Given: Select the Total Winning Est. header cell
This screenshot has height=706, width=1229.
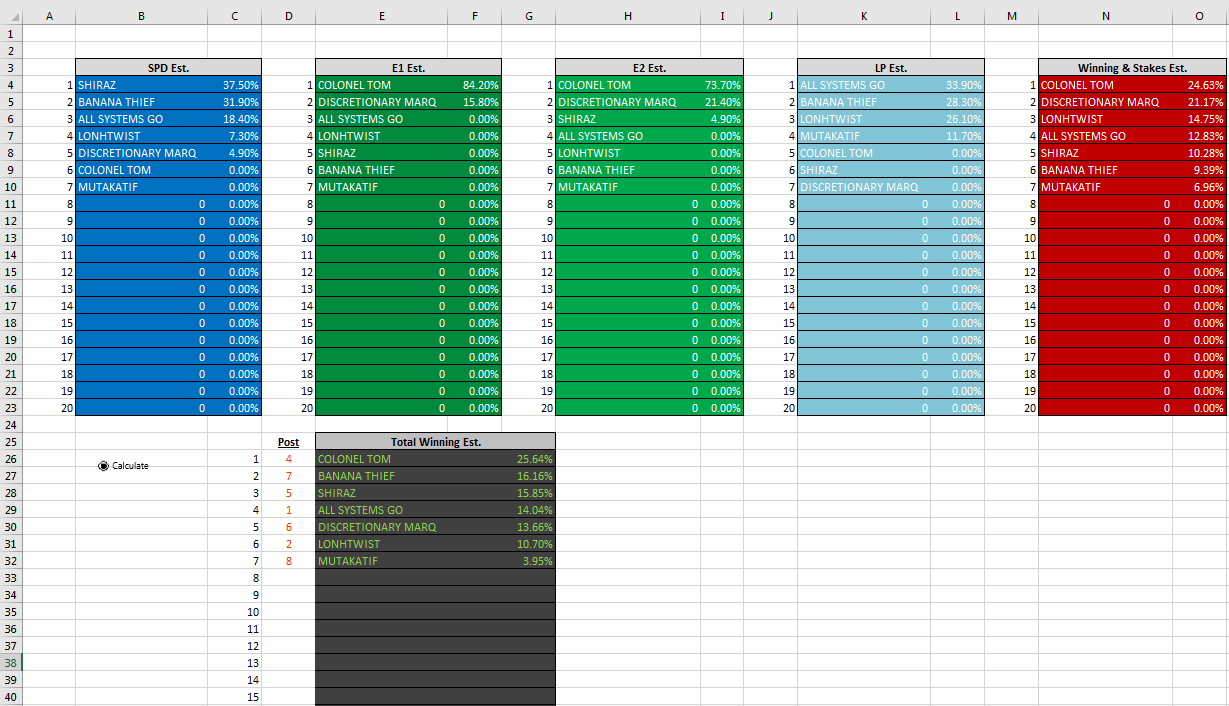Looking at the screenshot, I should 435,442.
